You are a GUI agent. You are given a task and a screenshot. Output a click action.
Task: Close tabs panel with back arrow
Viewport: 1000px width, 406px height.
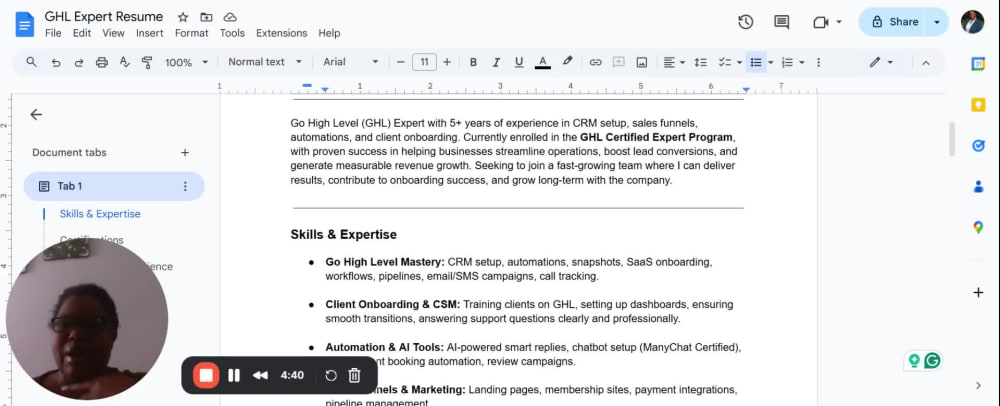click(36, 114)
